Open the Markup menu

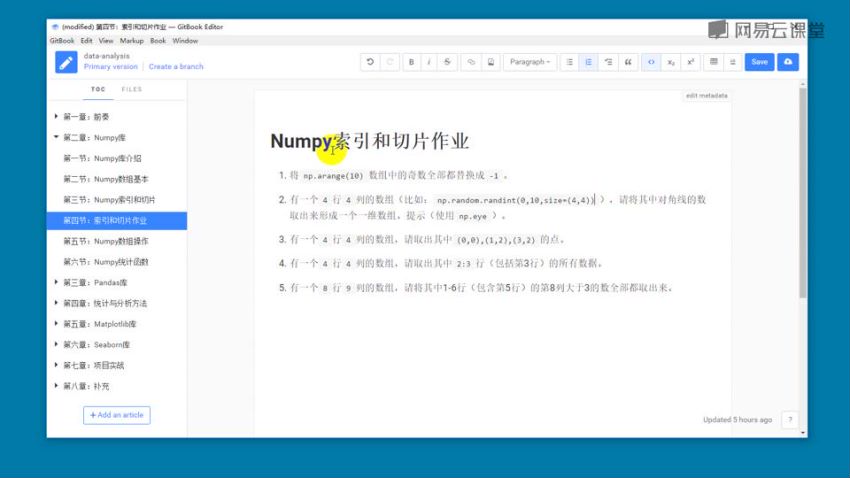pyautogui.click(x=132, y=41)
